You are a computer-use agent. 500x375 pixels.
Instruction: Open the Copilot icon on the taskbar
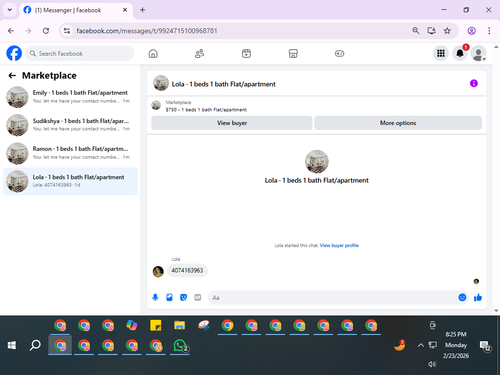click(132, 325)
